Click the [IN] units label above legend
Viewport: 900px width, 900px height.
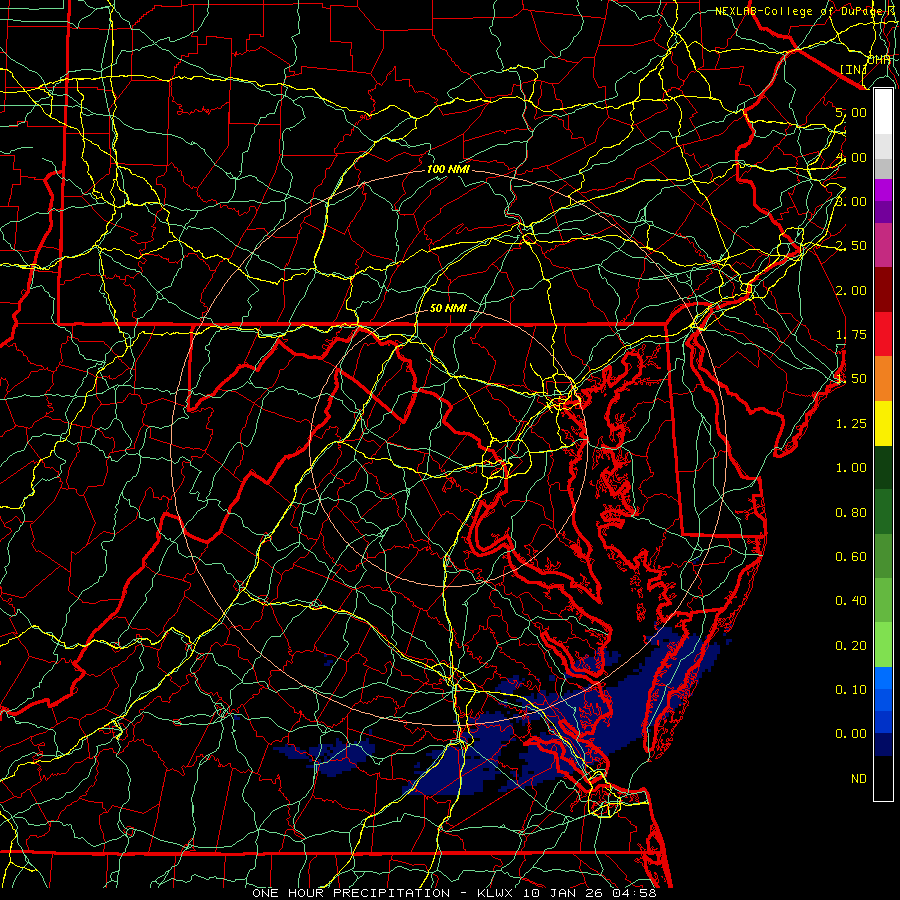click(x=854, y=69)
